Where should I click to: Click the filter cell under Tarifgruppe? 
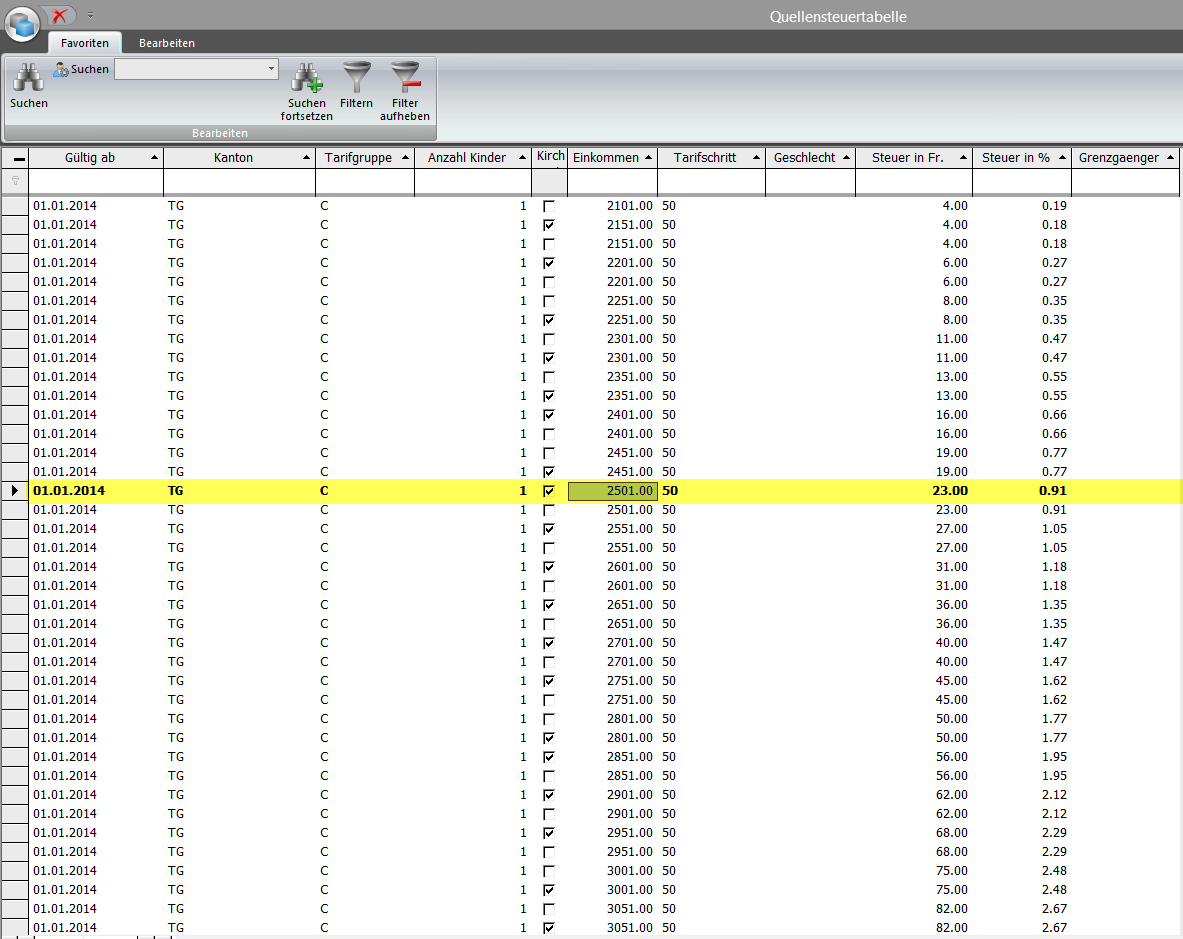click(x=364, y=181)
